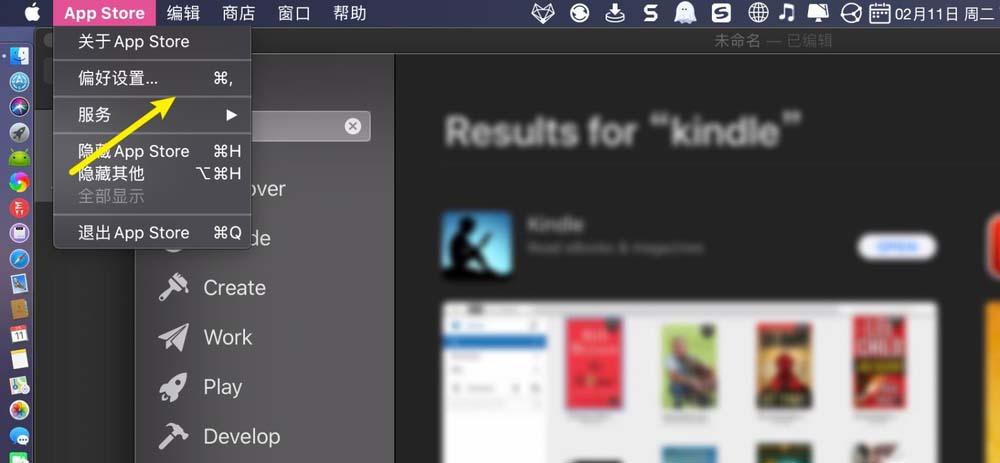The image size is (1000, 463).
Task: Select the Work paper plane icon
Action: (173, 337)
